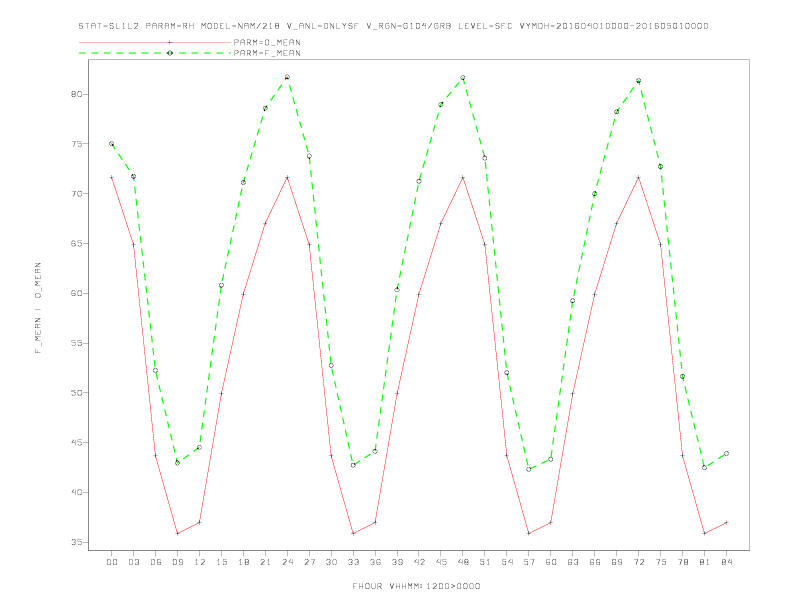This screenshot has width=792, height=612.
Task: Click the y-axis tick value 75
Action: [x=76, y=144]
